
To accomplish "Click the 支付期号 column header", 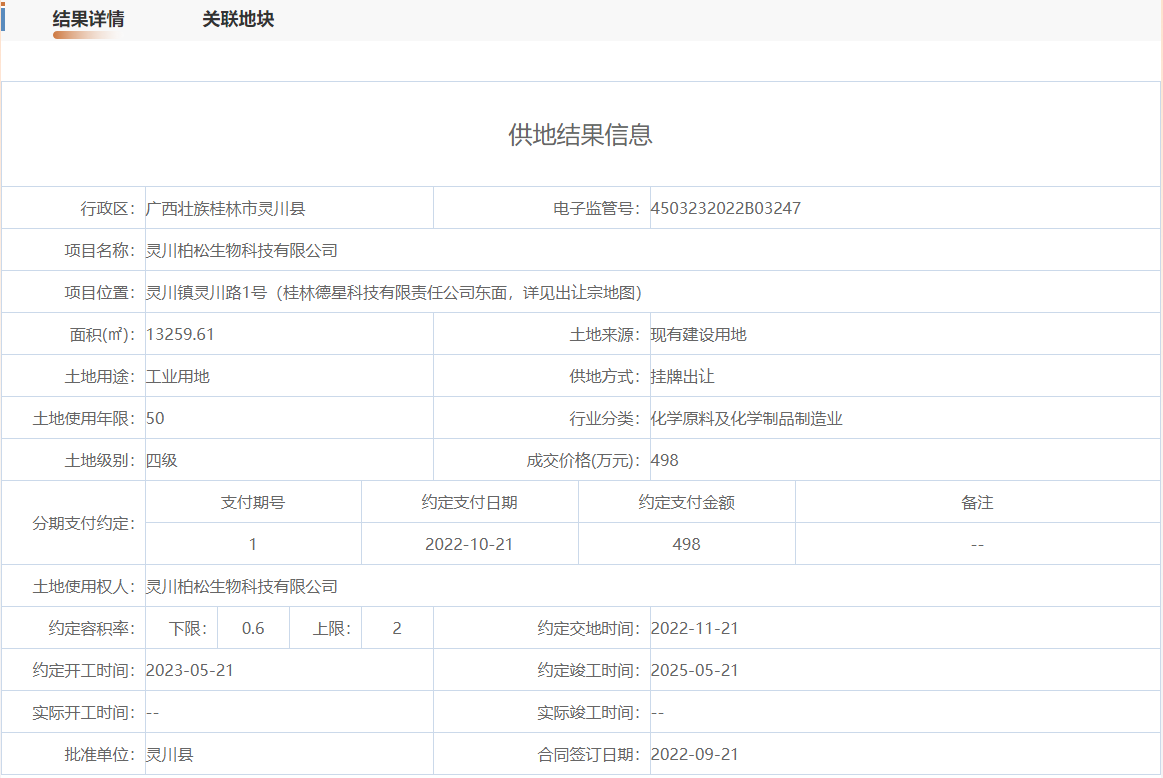I will click(253, 503).
